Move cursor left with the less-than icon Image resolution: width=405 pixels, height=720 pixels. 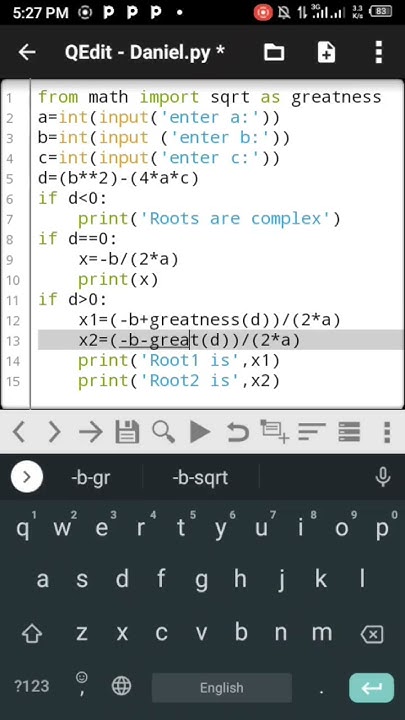18,432
